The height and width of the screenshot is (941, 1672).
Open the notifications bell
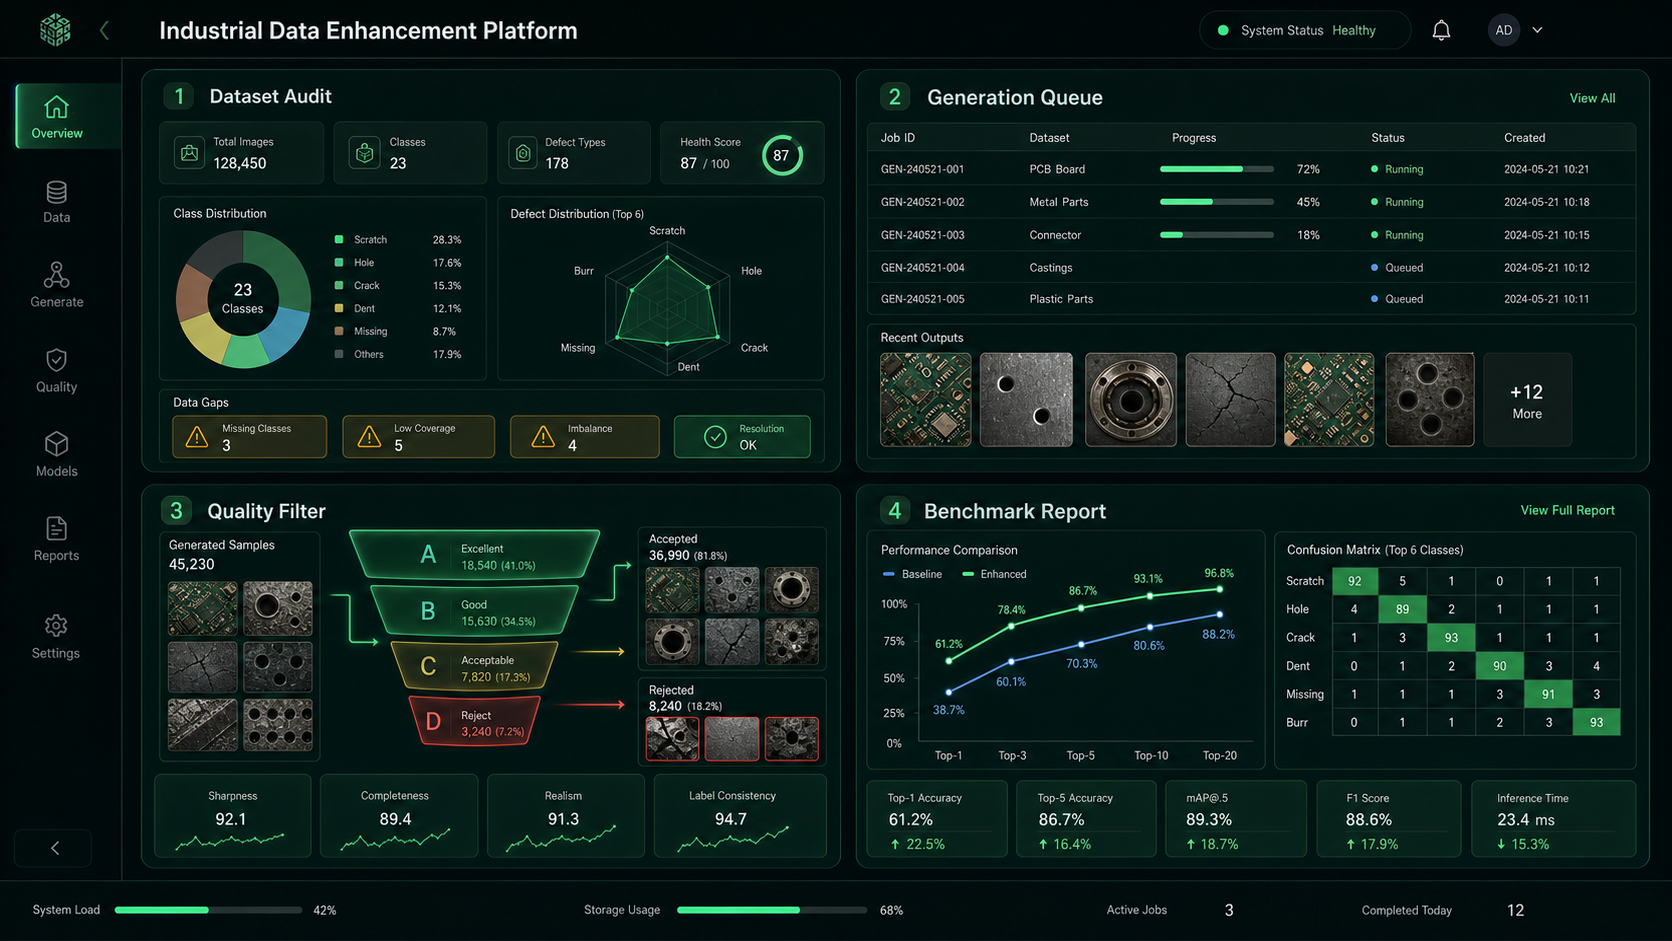pyautogui.click(x=1441, y=31)
